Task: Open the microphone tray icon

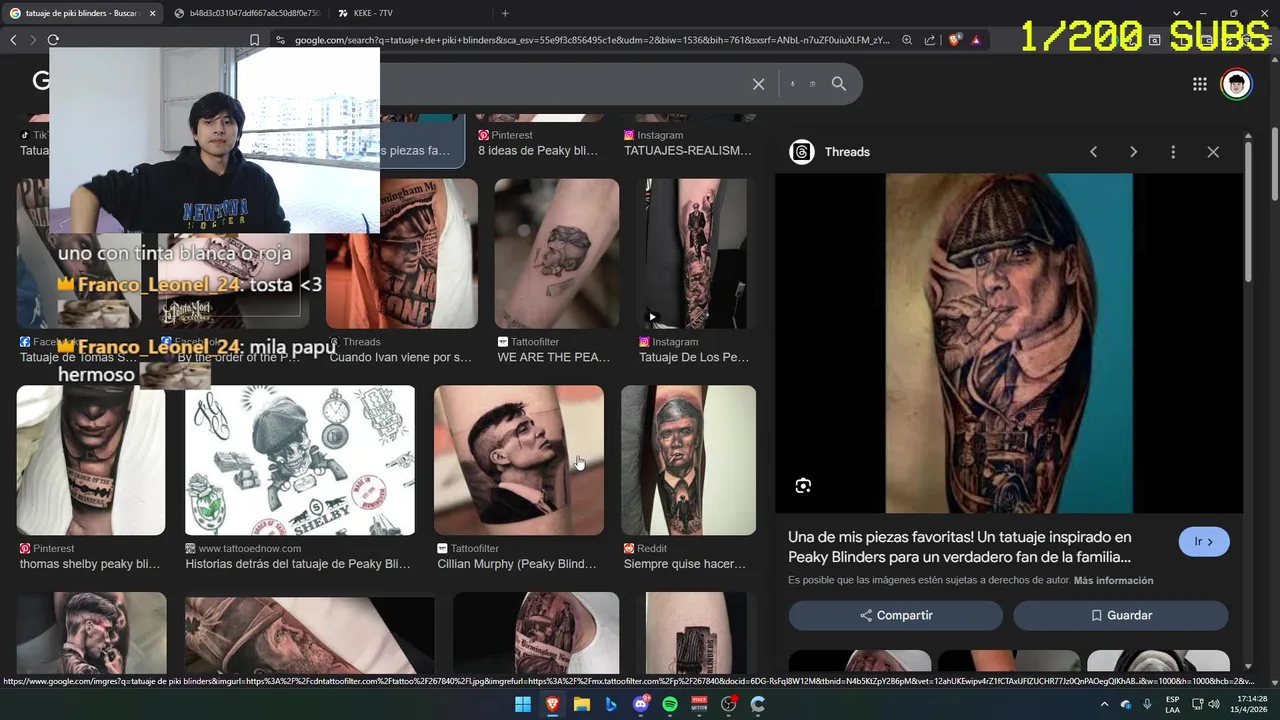Action: point(1147,704)
